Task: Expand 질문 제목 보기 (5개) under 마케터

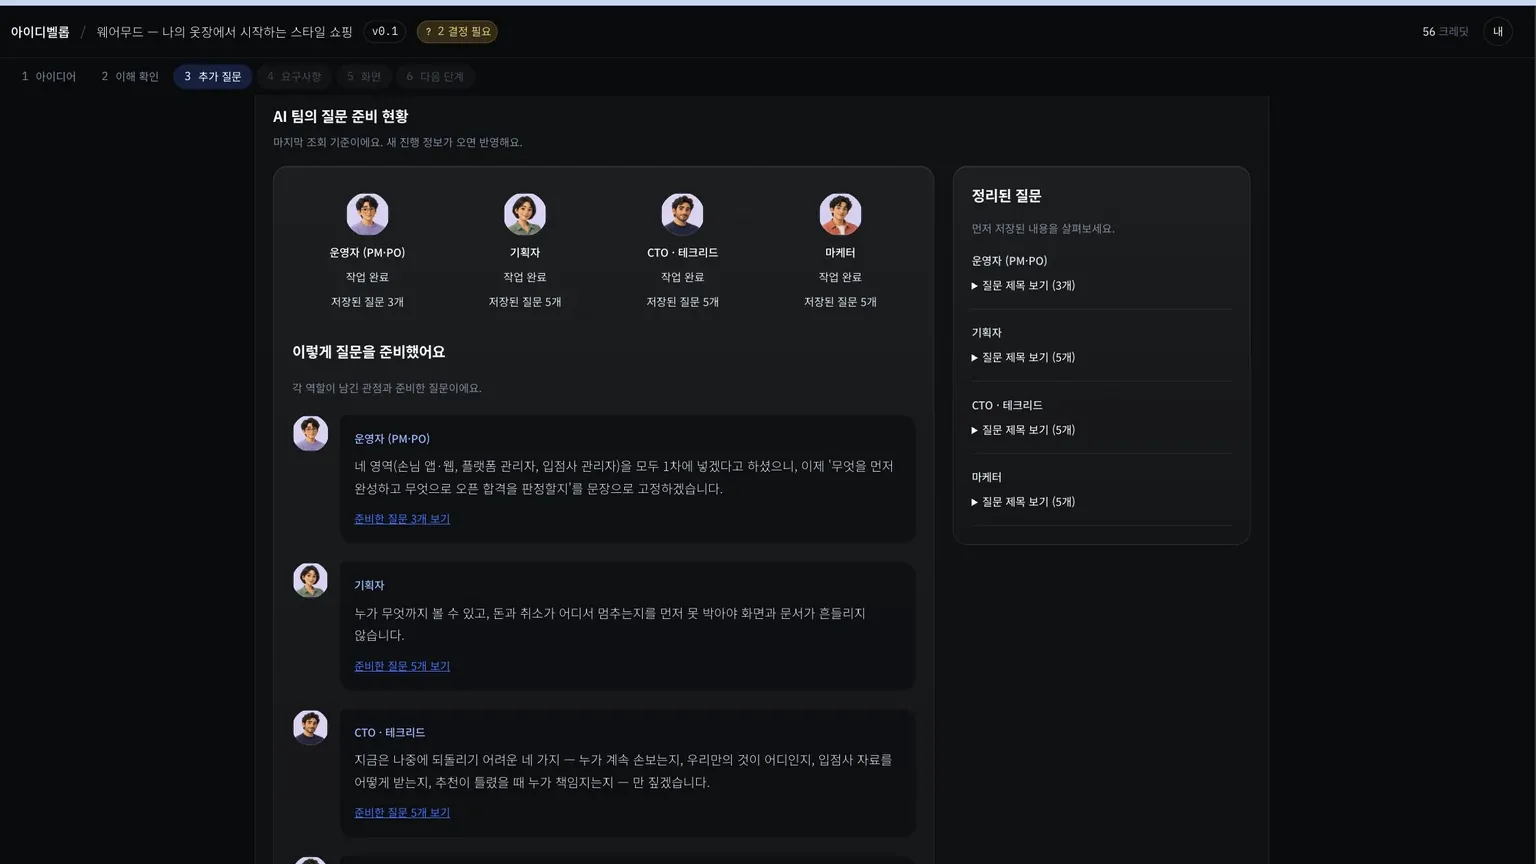Action: (x=1023, y=502)
